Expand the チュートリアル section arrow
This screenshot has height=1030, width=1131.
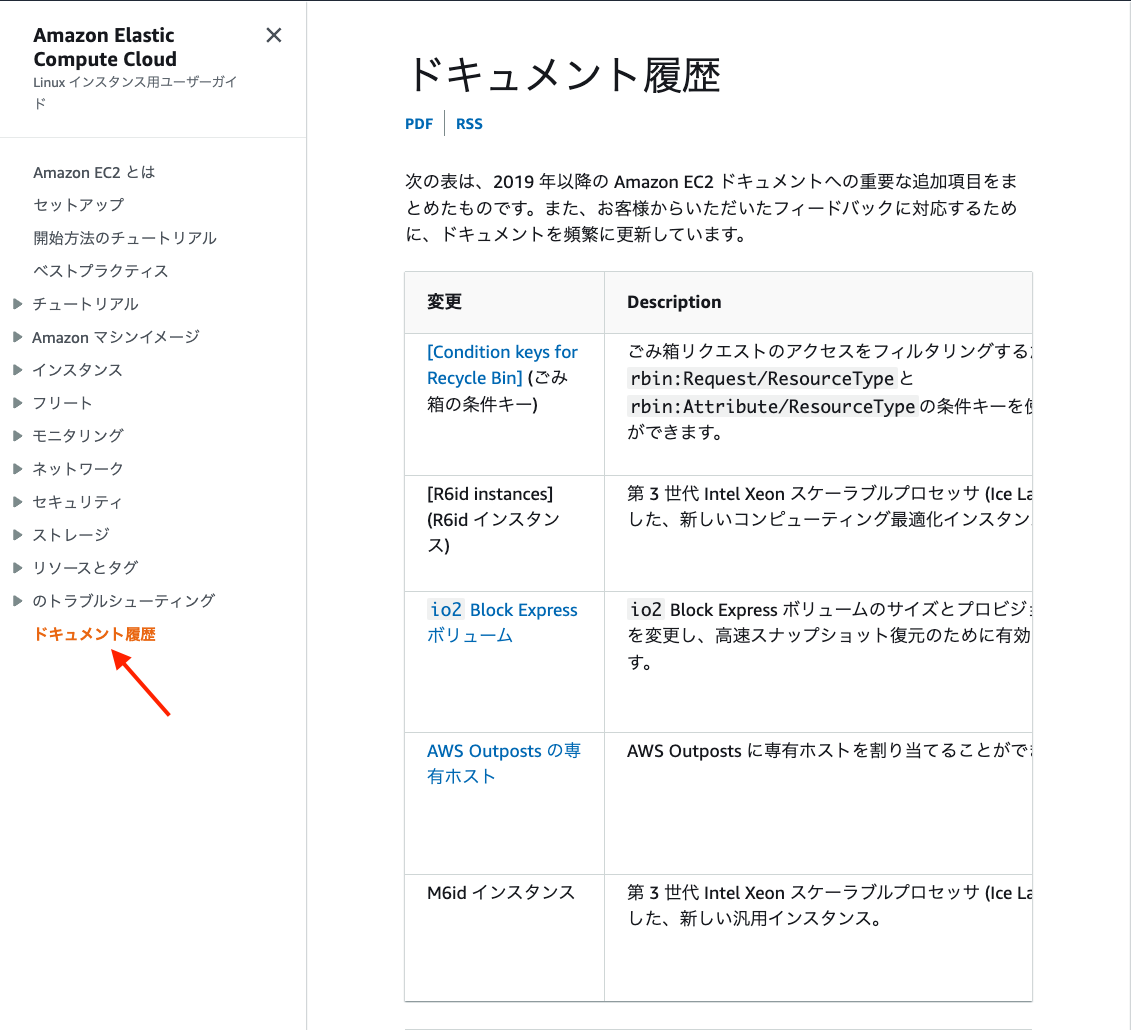click(18, 304)
